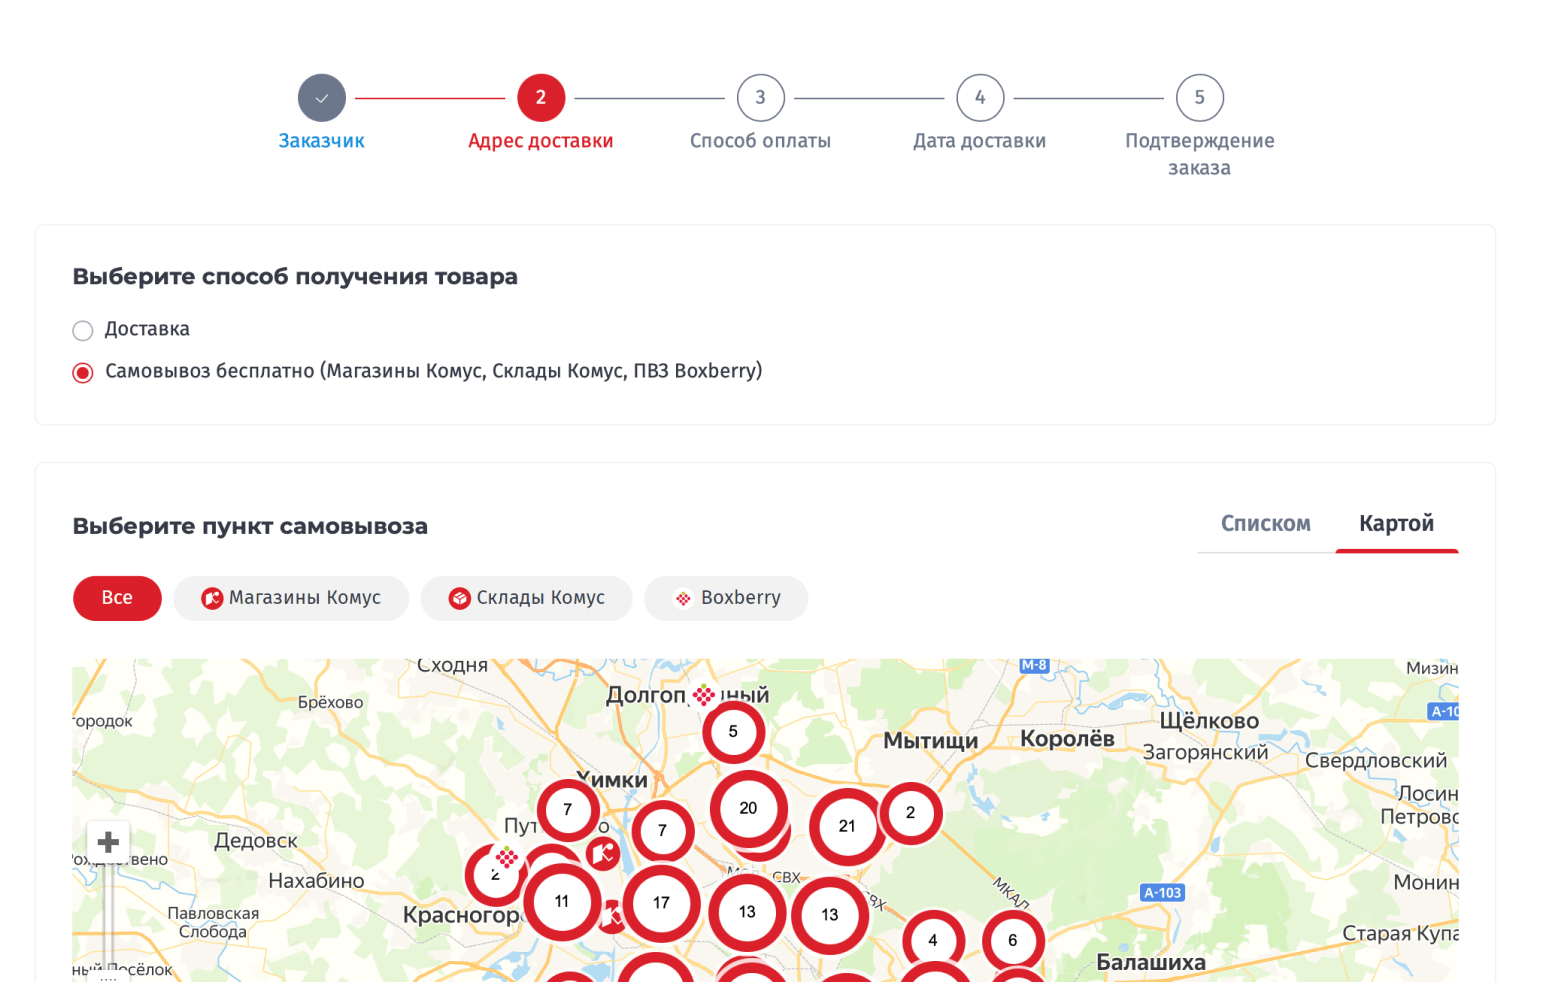This screenshot has height=982, width=1568.
Task: Click the Сходня map label
Action: pyautogui.click(x=452, y=666)
